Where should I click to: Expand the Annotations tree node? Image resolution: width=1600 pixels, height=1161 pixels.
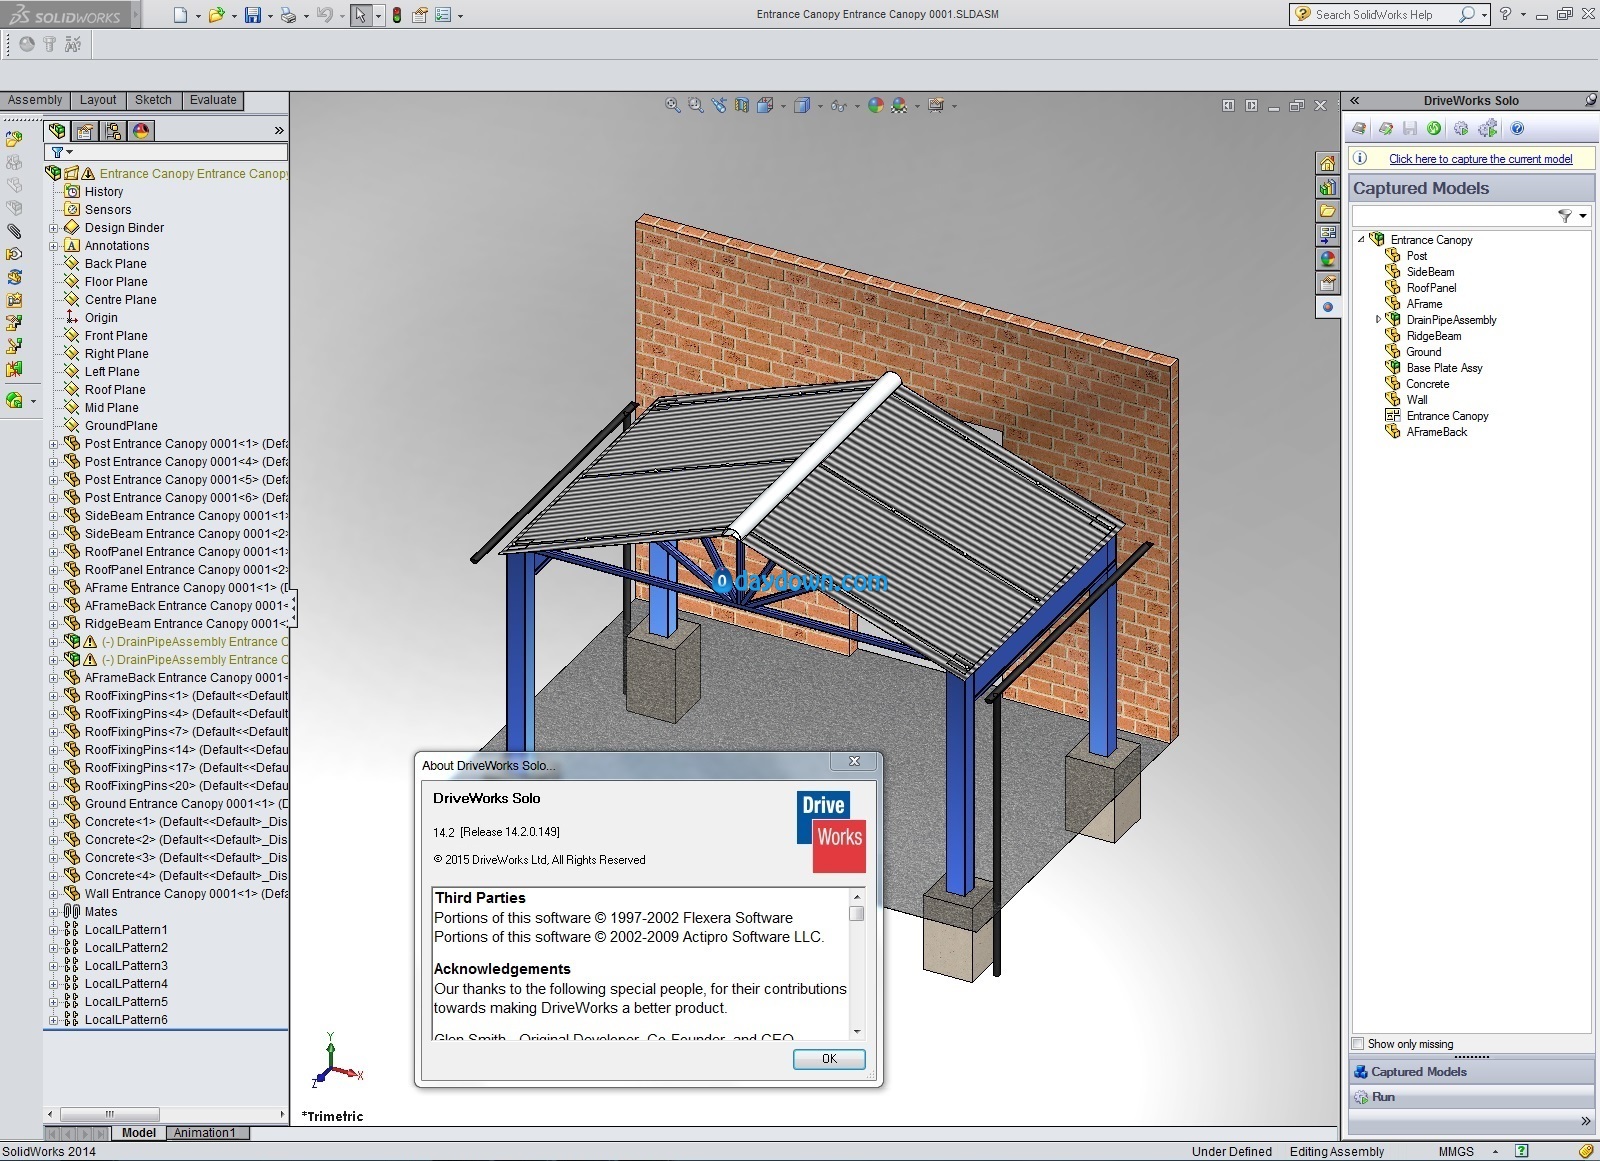[x=54, y=246]
